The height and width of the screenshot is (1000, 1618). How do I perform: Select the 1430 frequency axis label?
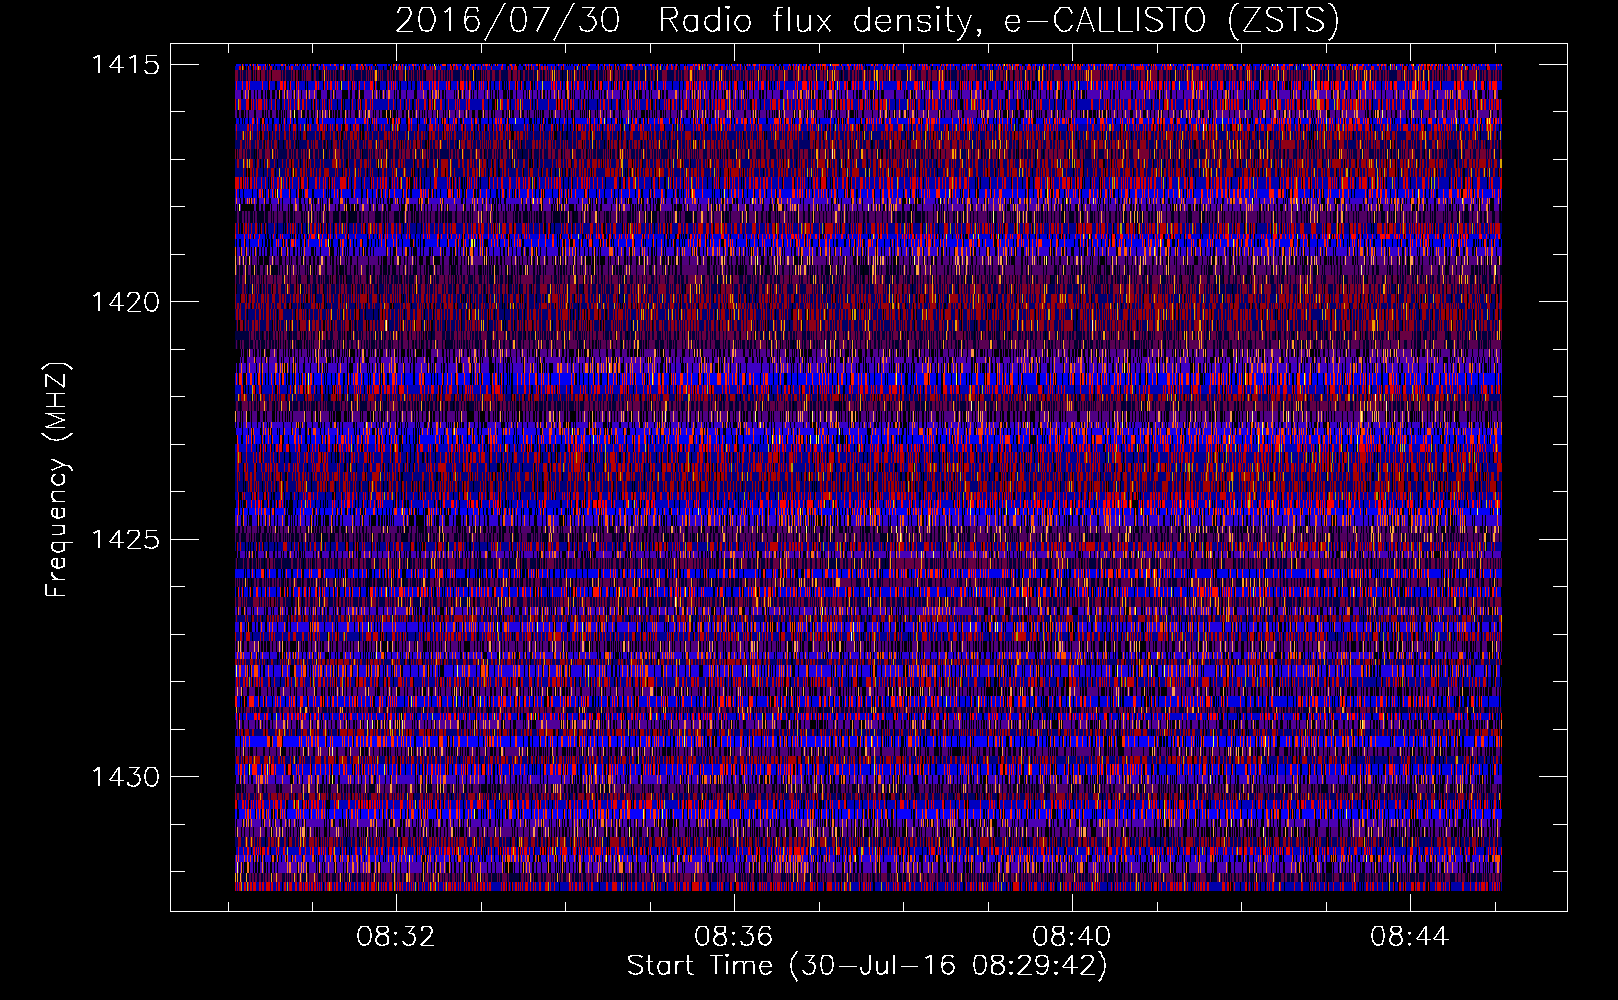pos(125,777)
